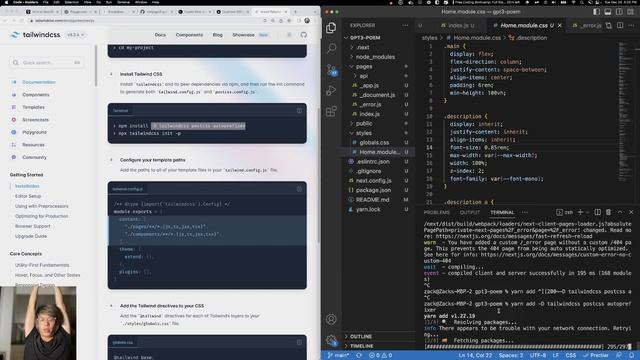Toggle VS Code primary sidebar layout
Image resolution: width=640 pixels, height=360 pixels.
coord(596,12)
